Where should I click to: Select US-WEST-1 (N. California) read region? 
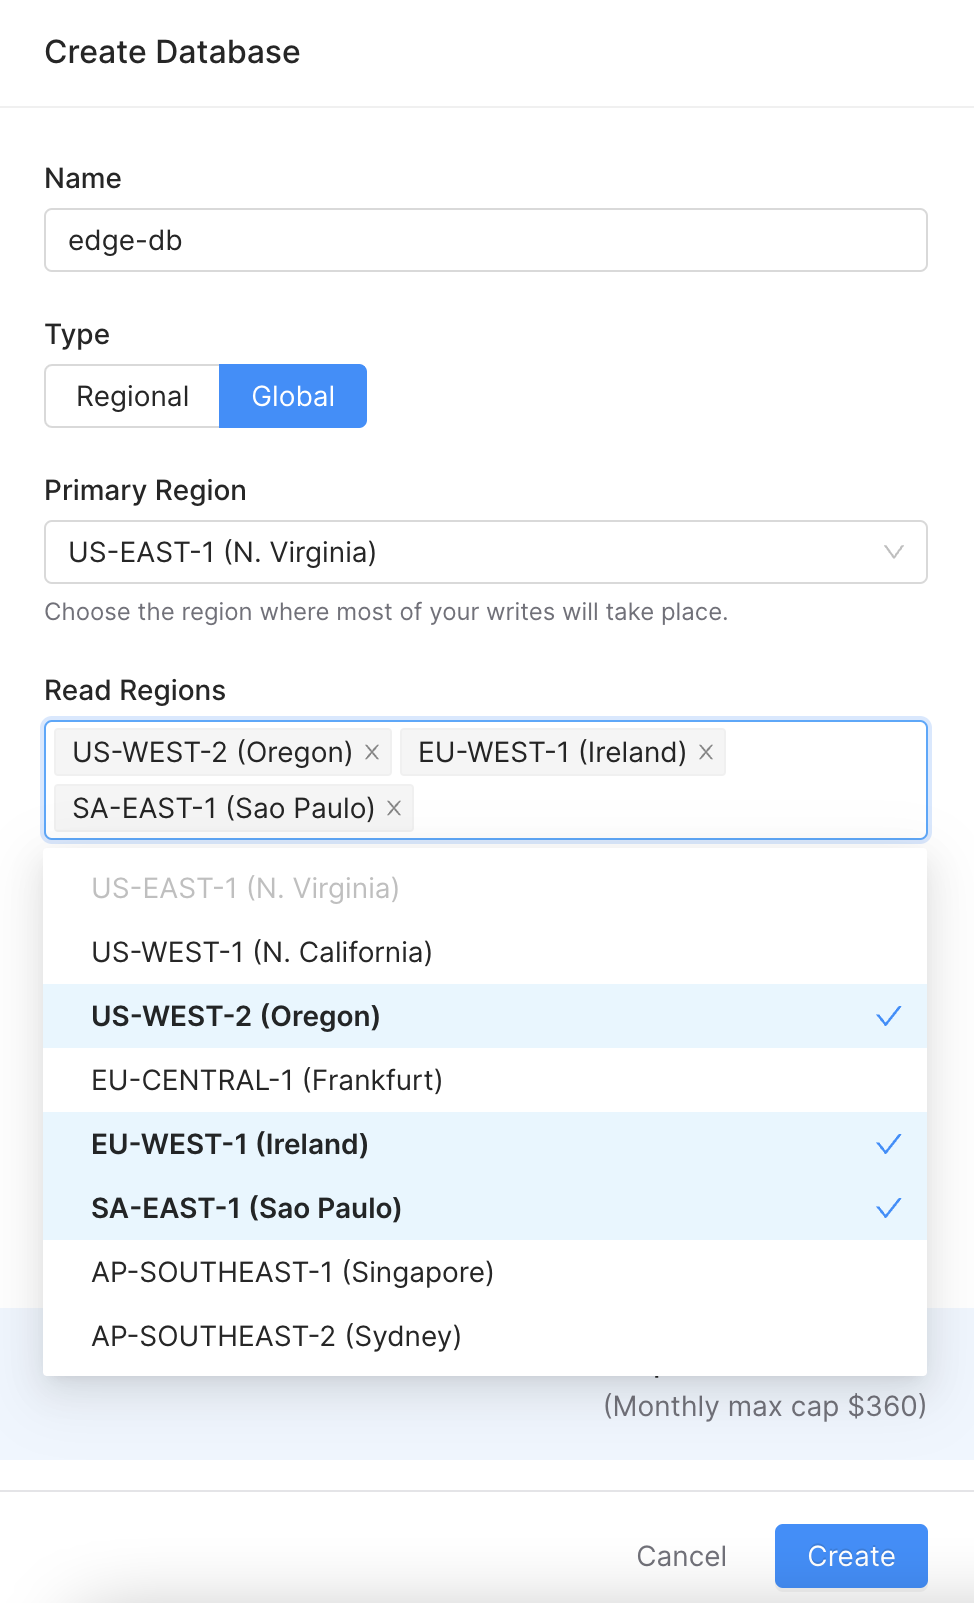tap(262, 952)
